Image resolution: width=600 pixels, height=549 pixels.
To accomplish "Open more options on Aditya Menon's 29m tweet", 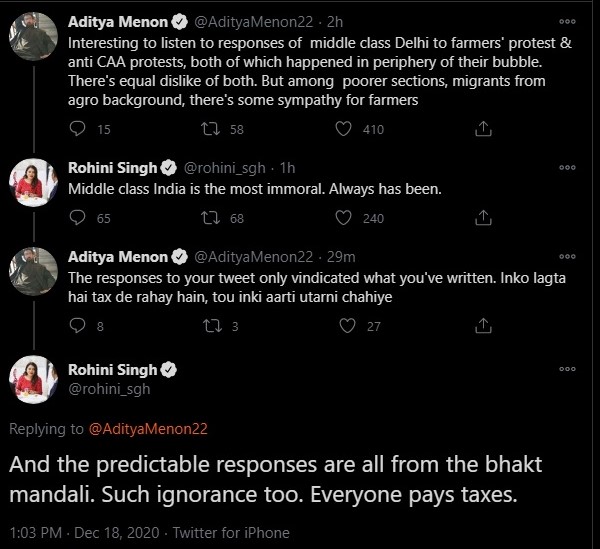I will tap(568, 257).
